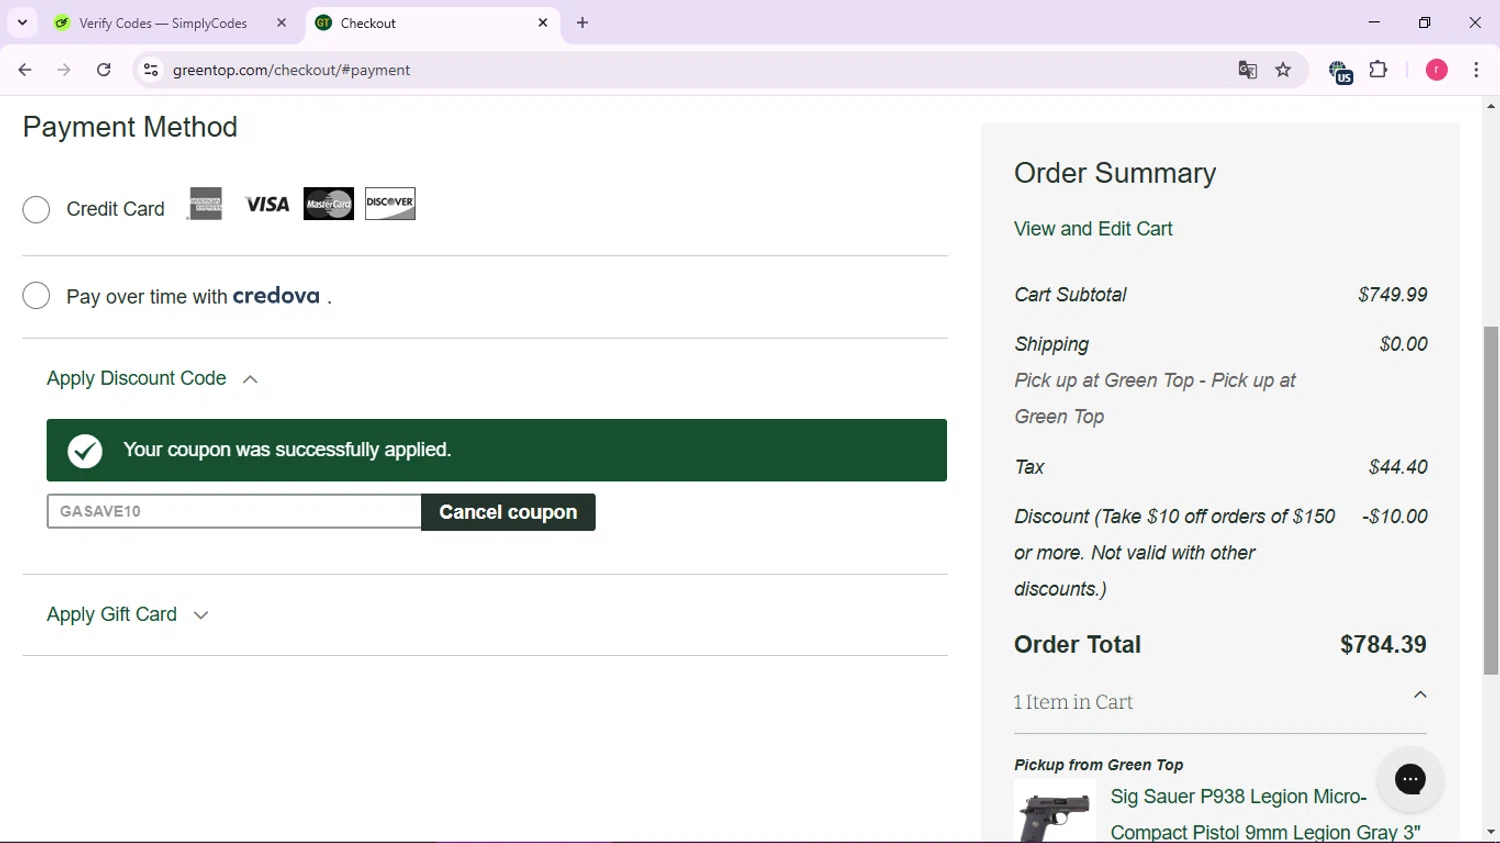This screenshot has height=843, width=1500.
Task: Click the page vertical scrollbar thumb
Action: pyautogui.click(x=1491, y=500)
